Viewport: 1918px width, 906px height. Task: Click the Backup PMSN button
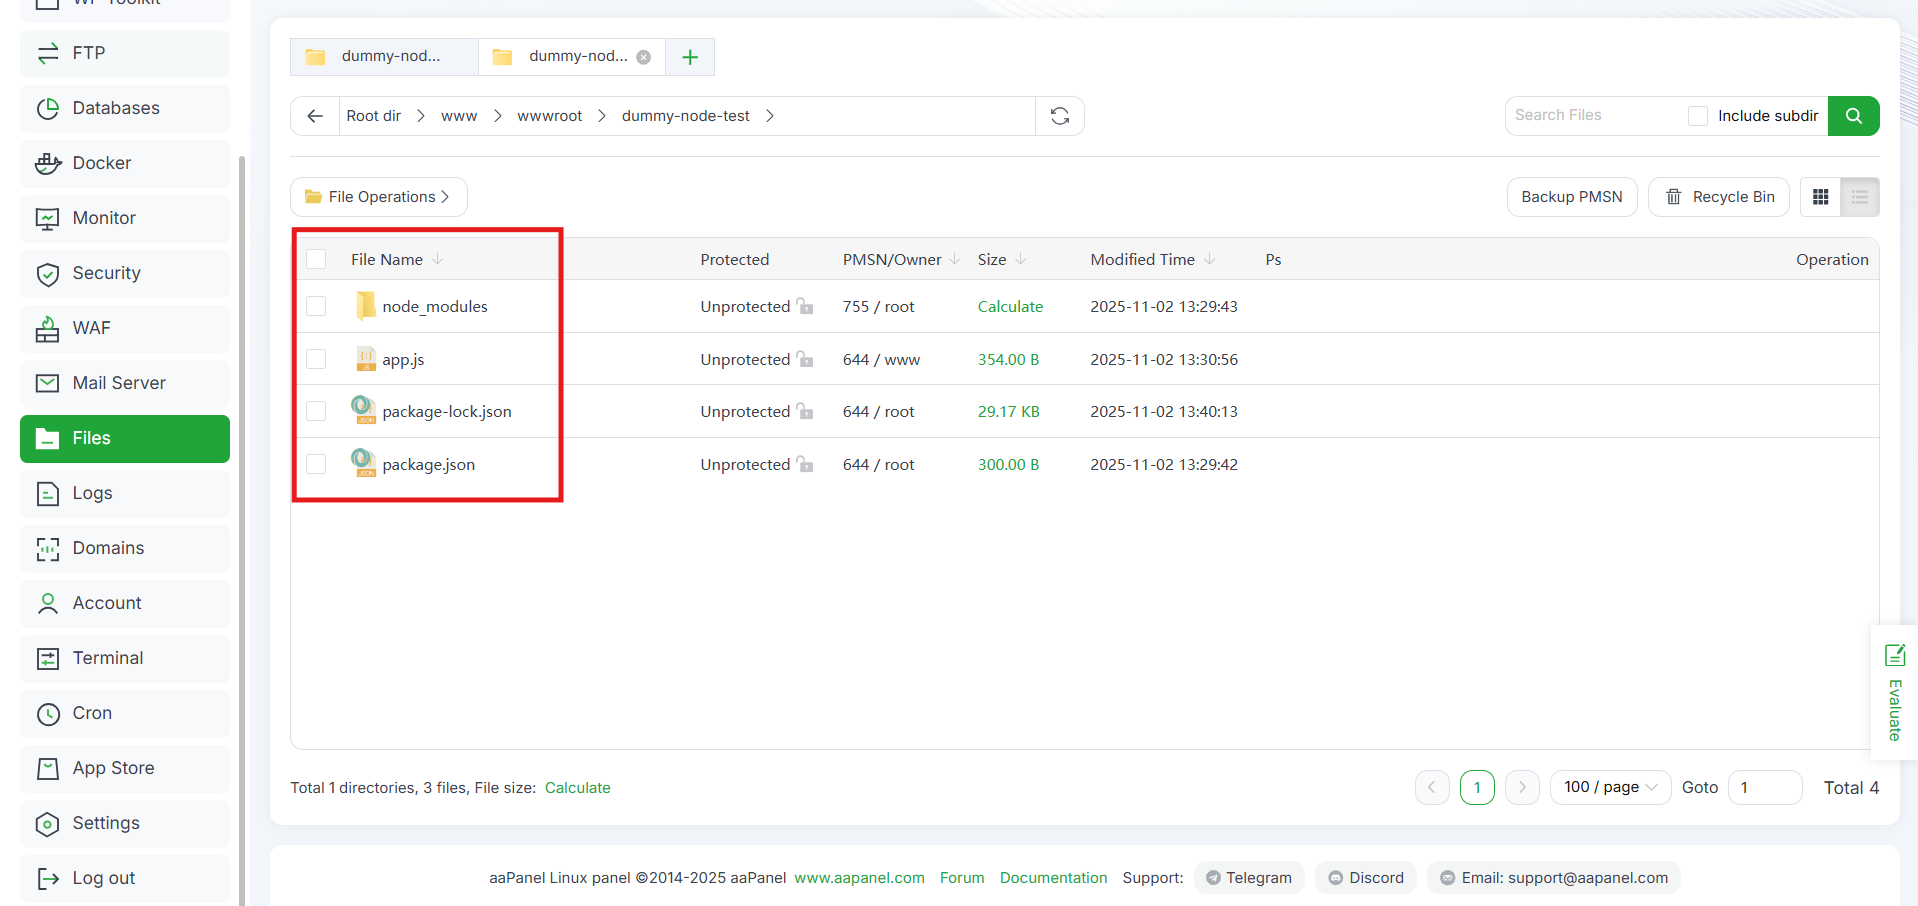[1572, 197]
